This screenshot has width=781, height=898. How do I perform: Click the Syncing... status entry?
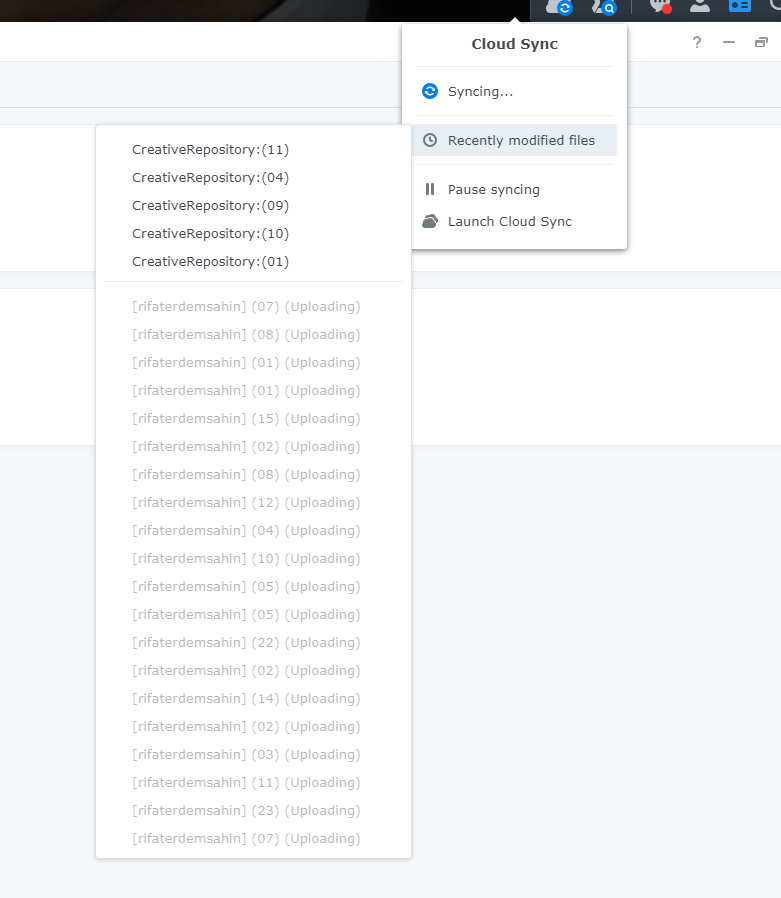tap(514, 92)
